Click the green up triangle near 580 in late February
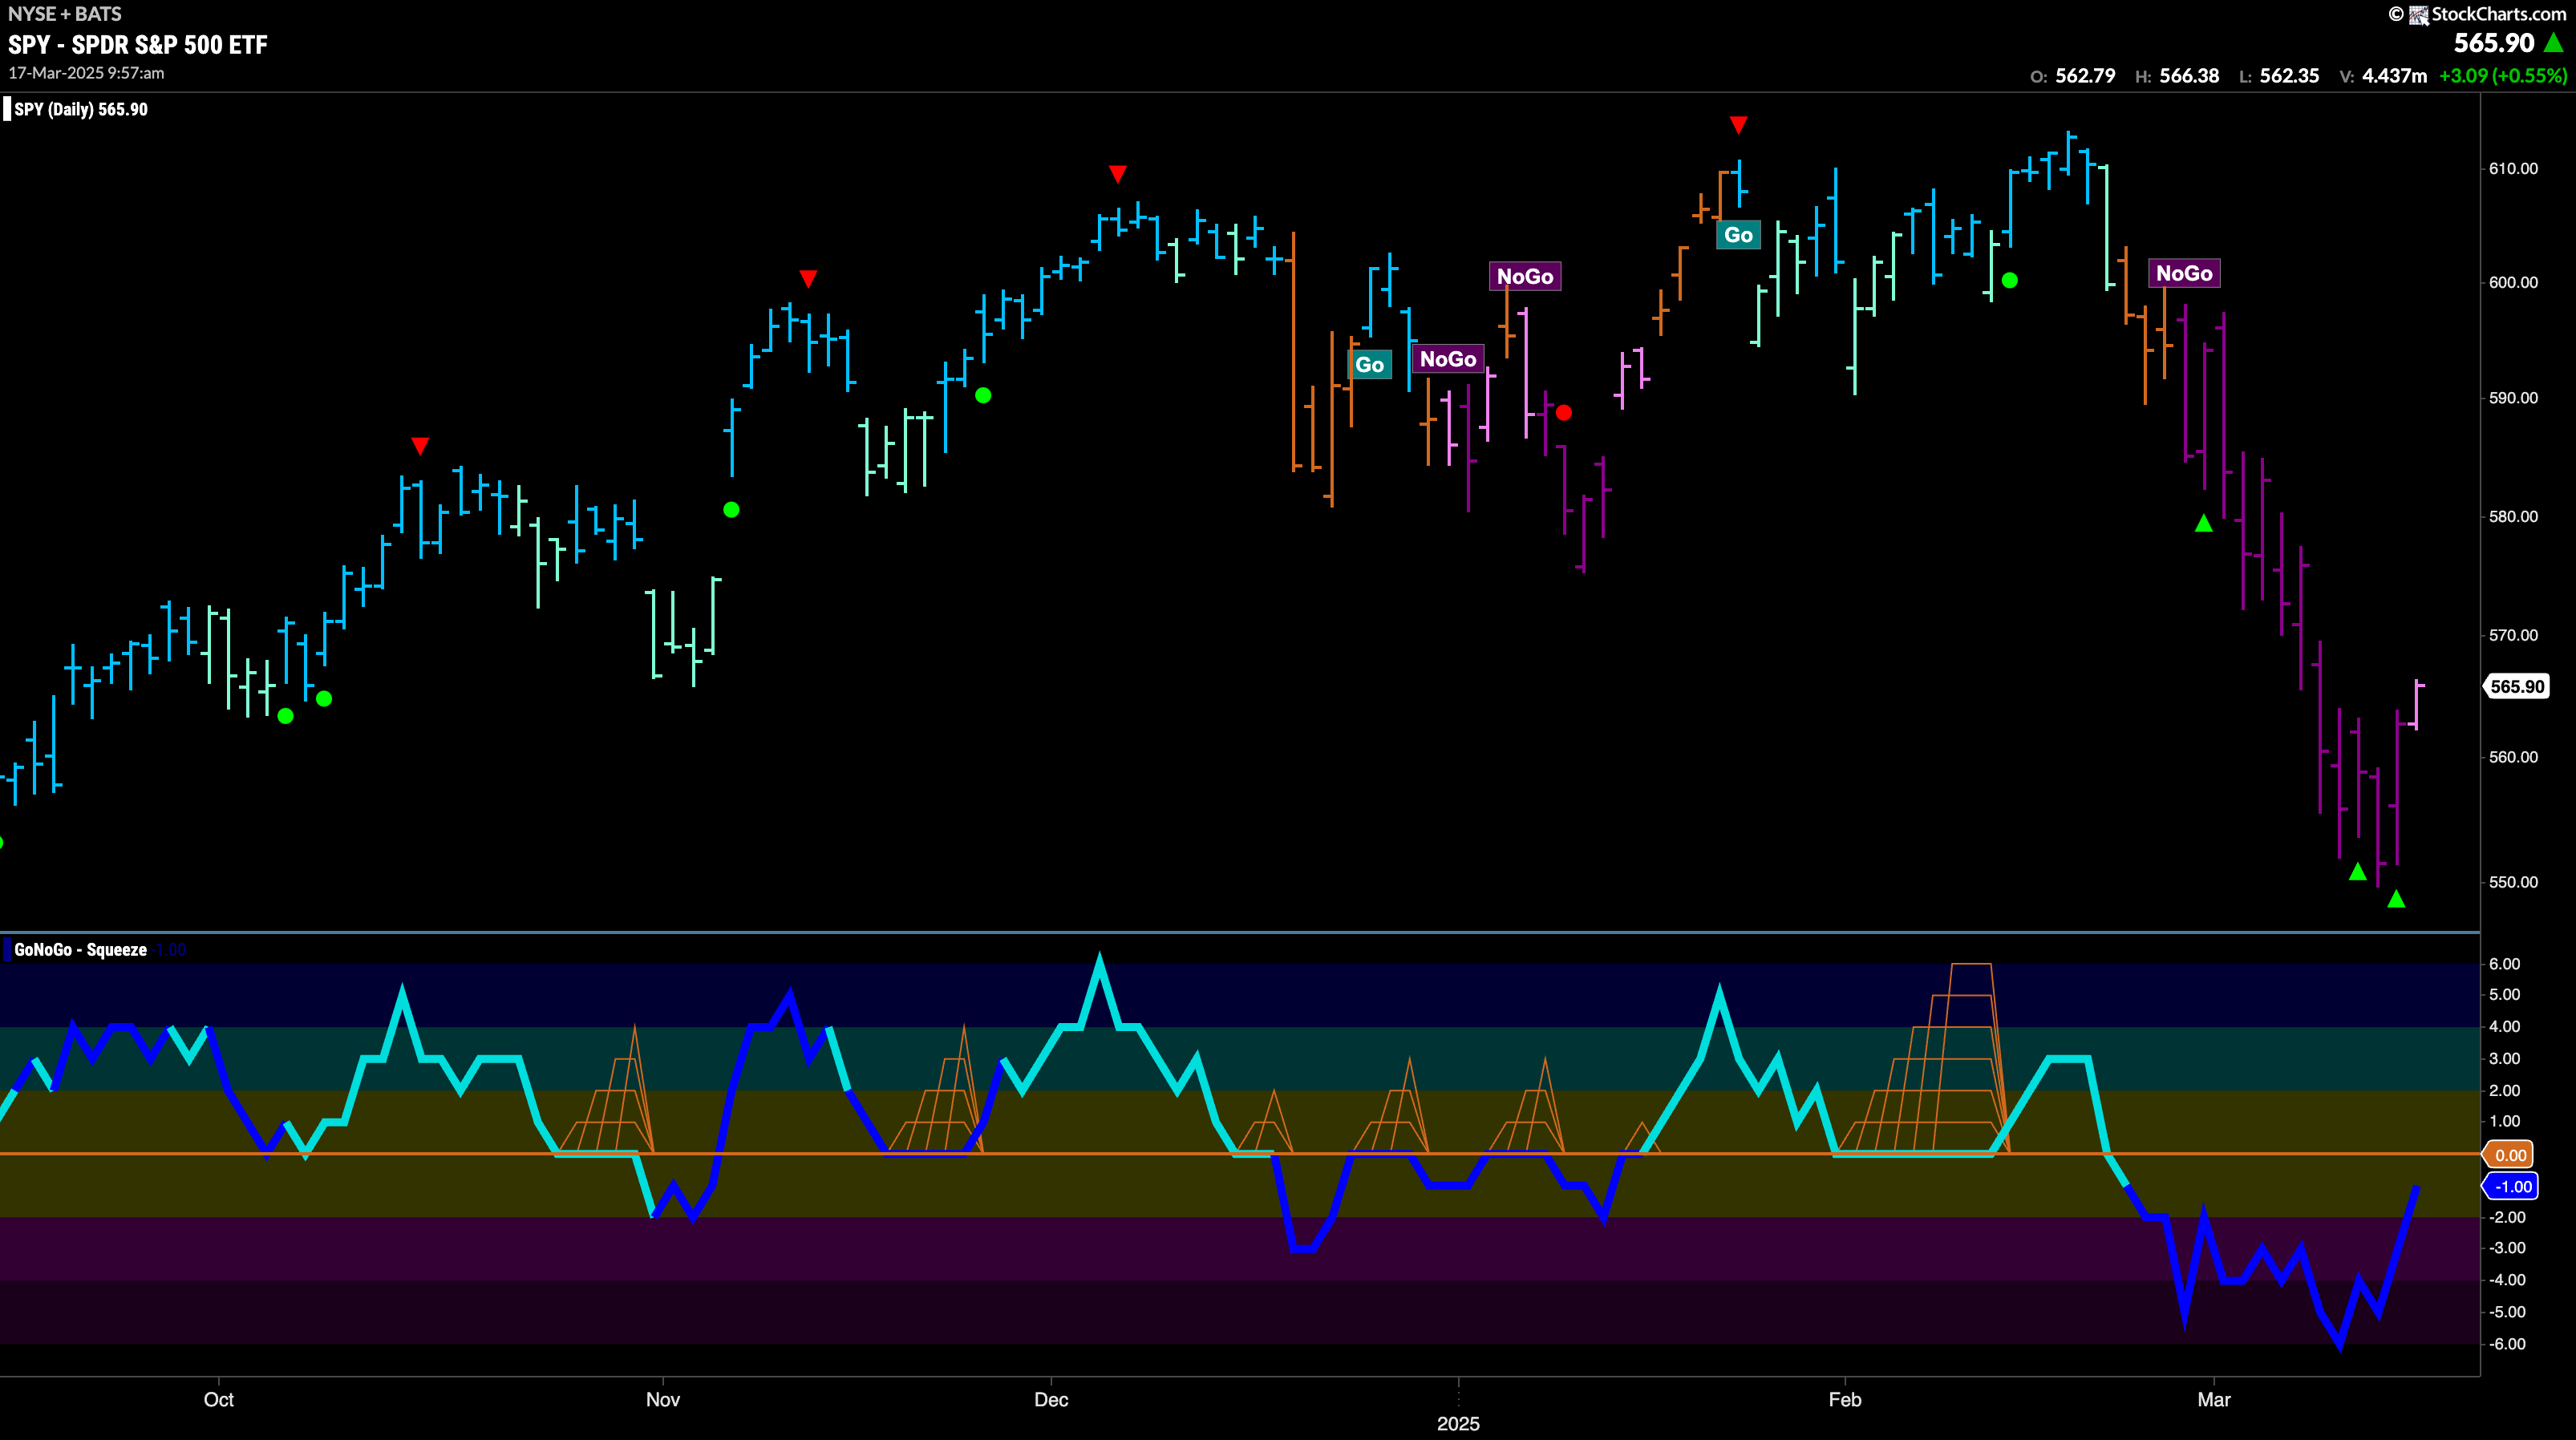 tap(2203, 523)
